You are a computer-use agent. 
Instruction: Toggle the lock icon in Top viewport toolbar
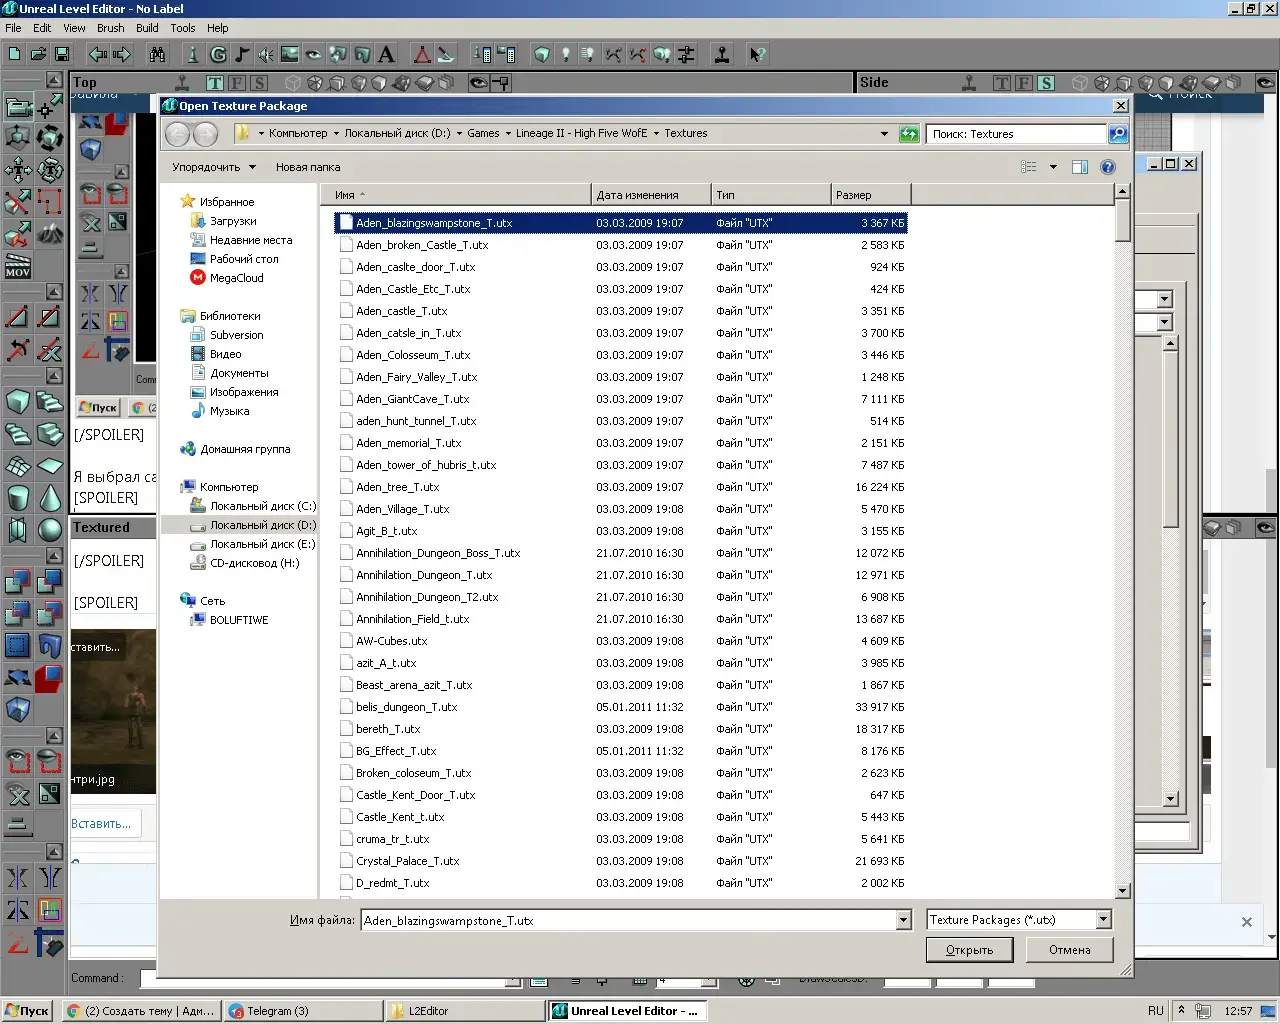click(501, 83)
